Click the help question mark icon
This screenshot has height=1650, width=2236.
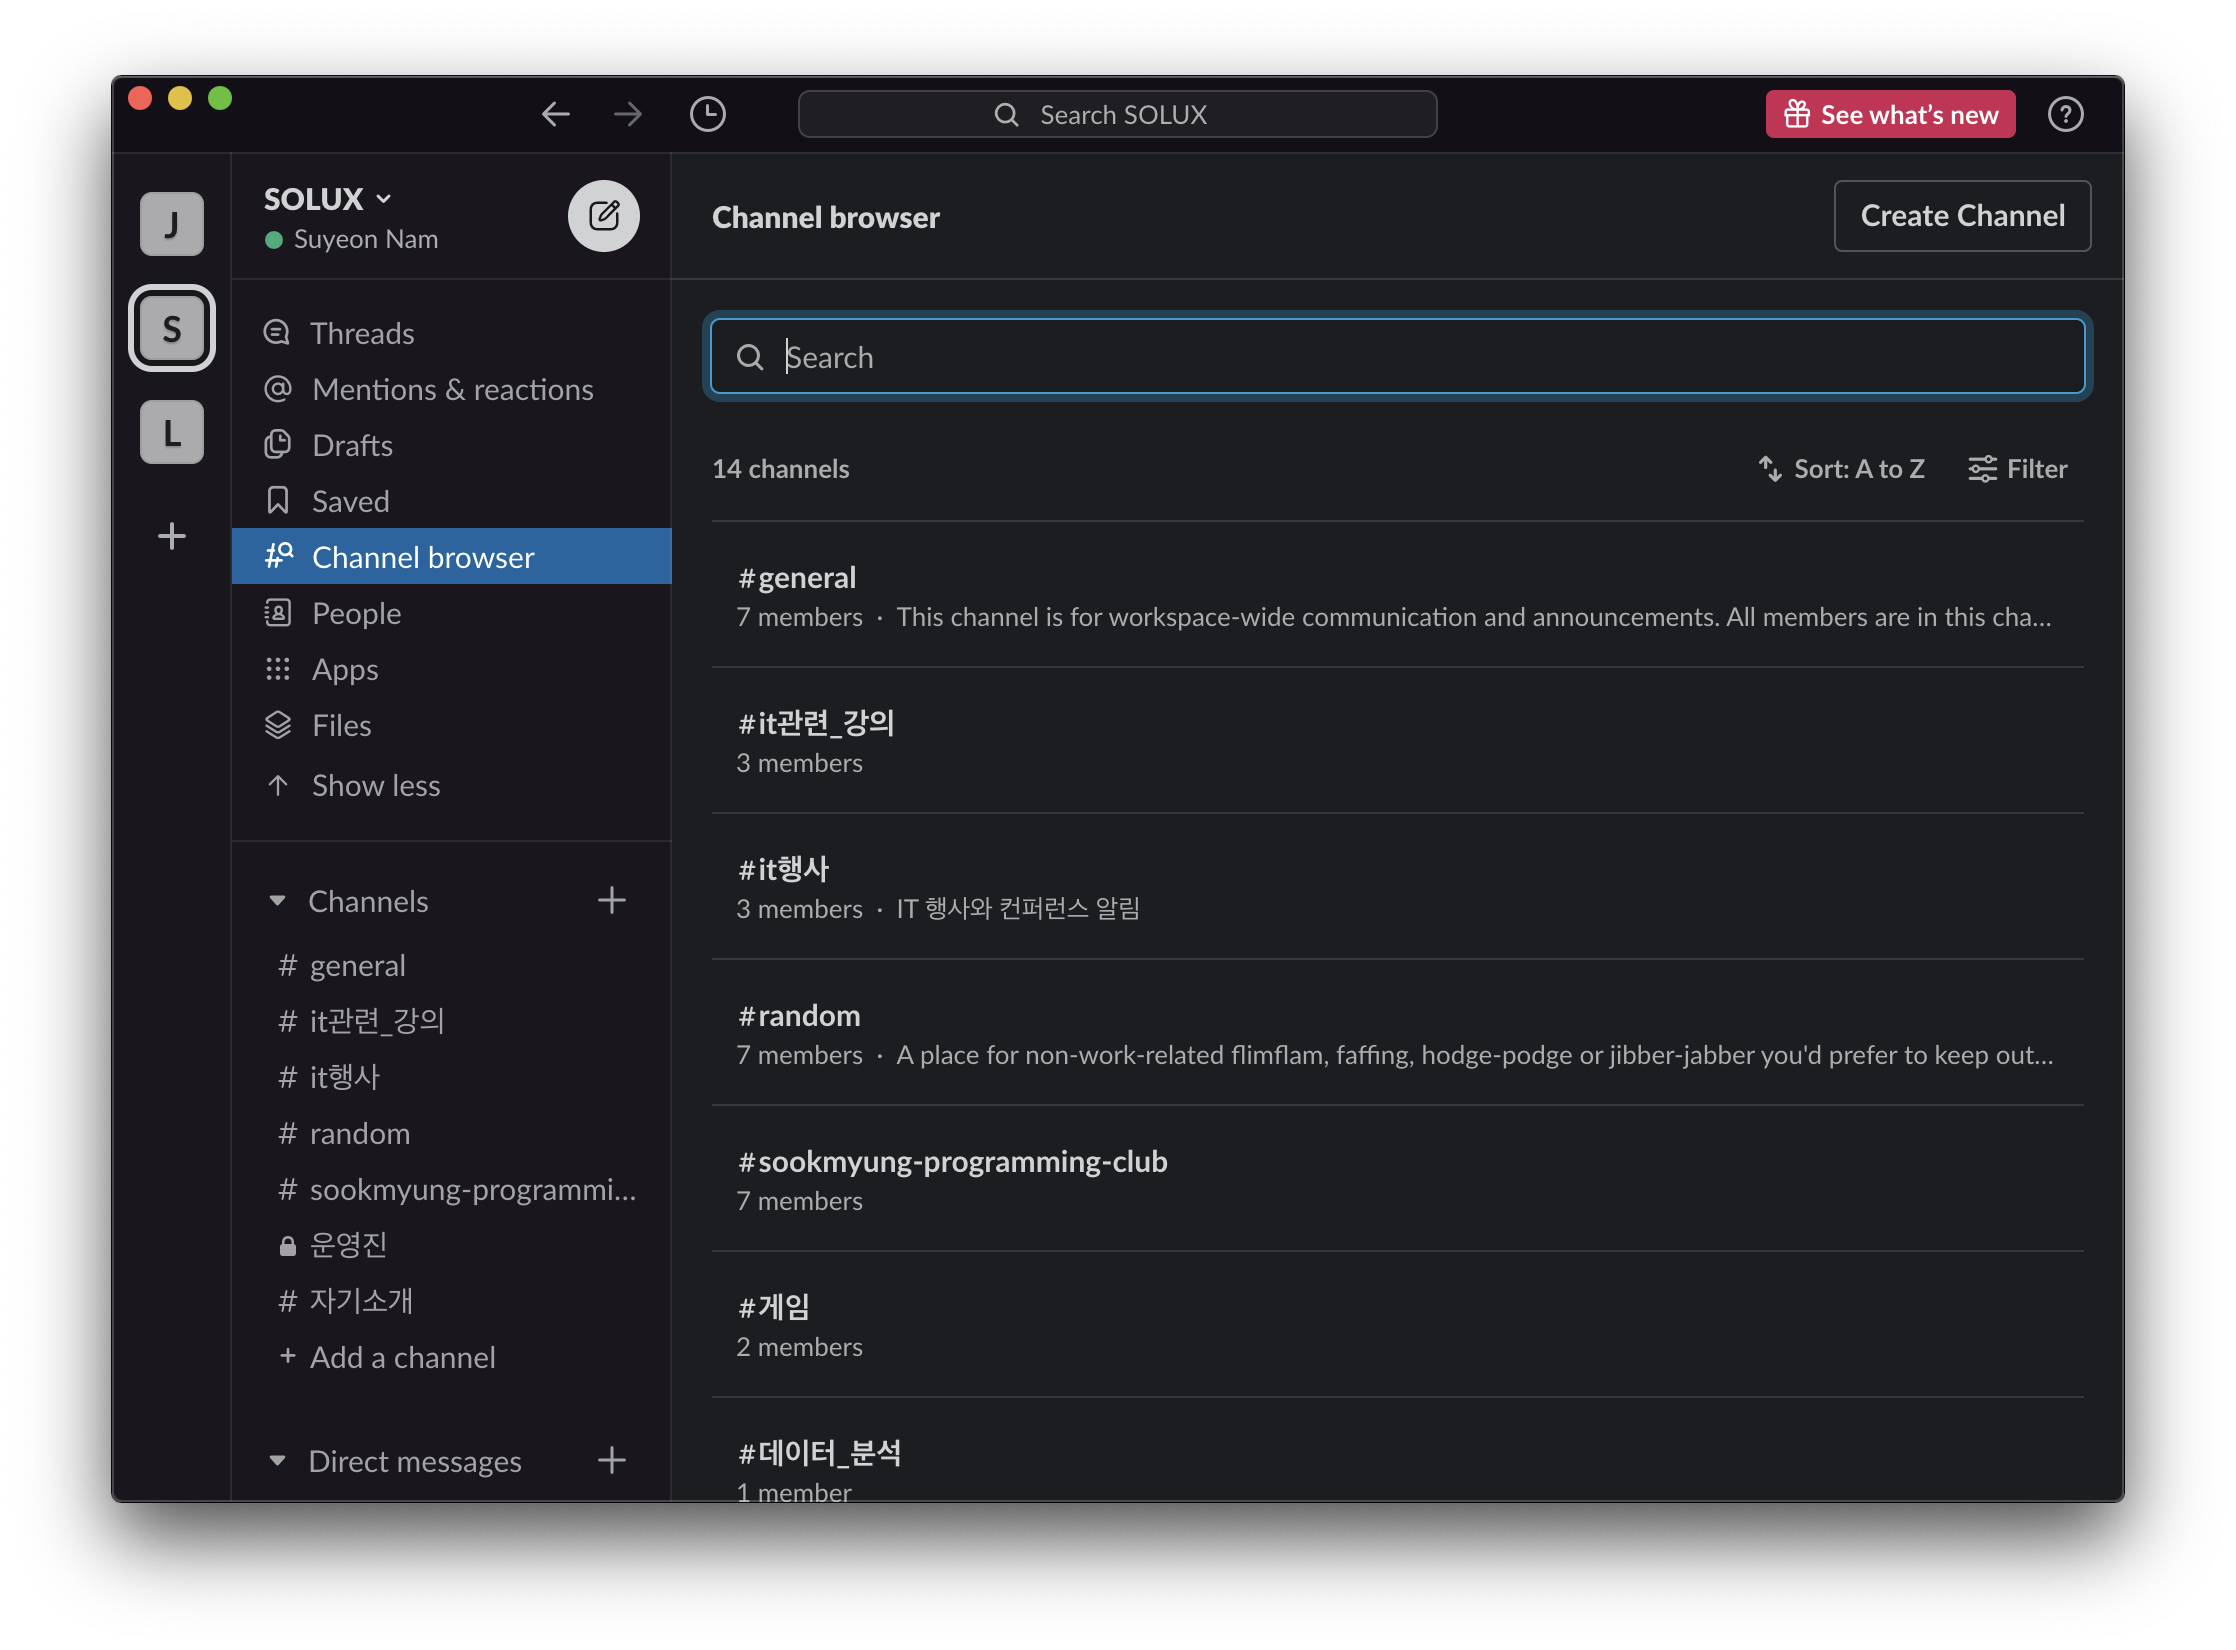(2065, 114)
